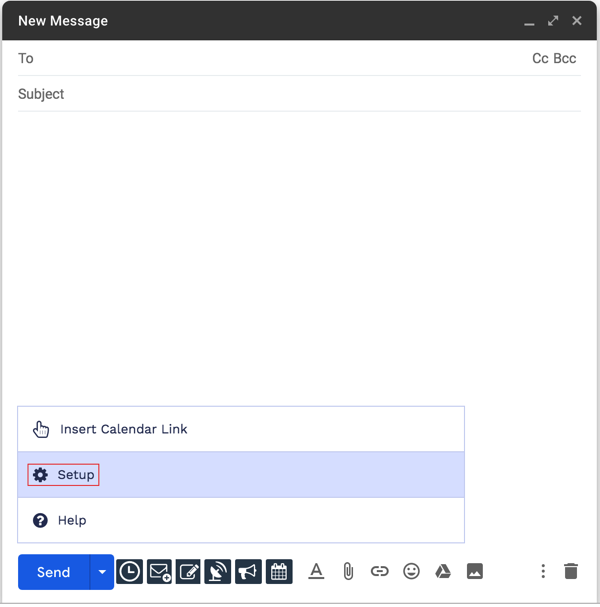
Task: Click the calendar icon in toolbar
Action: coord(279,572)
